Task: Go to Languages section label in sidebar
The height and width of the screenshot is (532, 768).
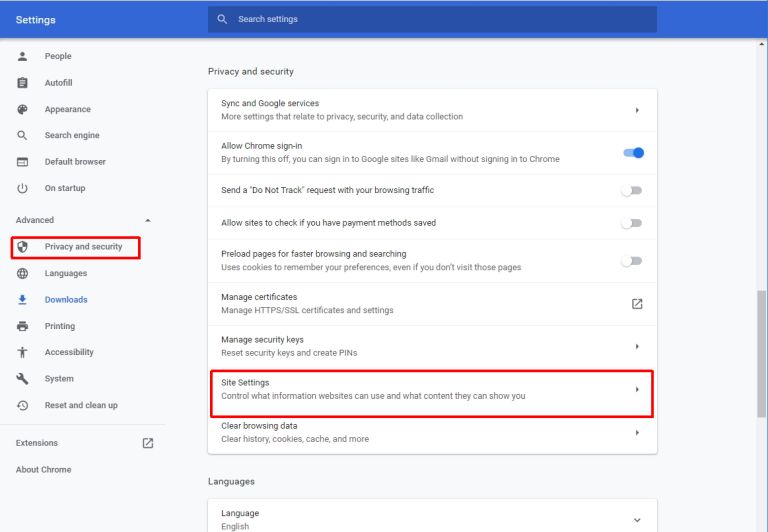Action: tap(66, 273)
